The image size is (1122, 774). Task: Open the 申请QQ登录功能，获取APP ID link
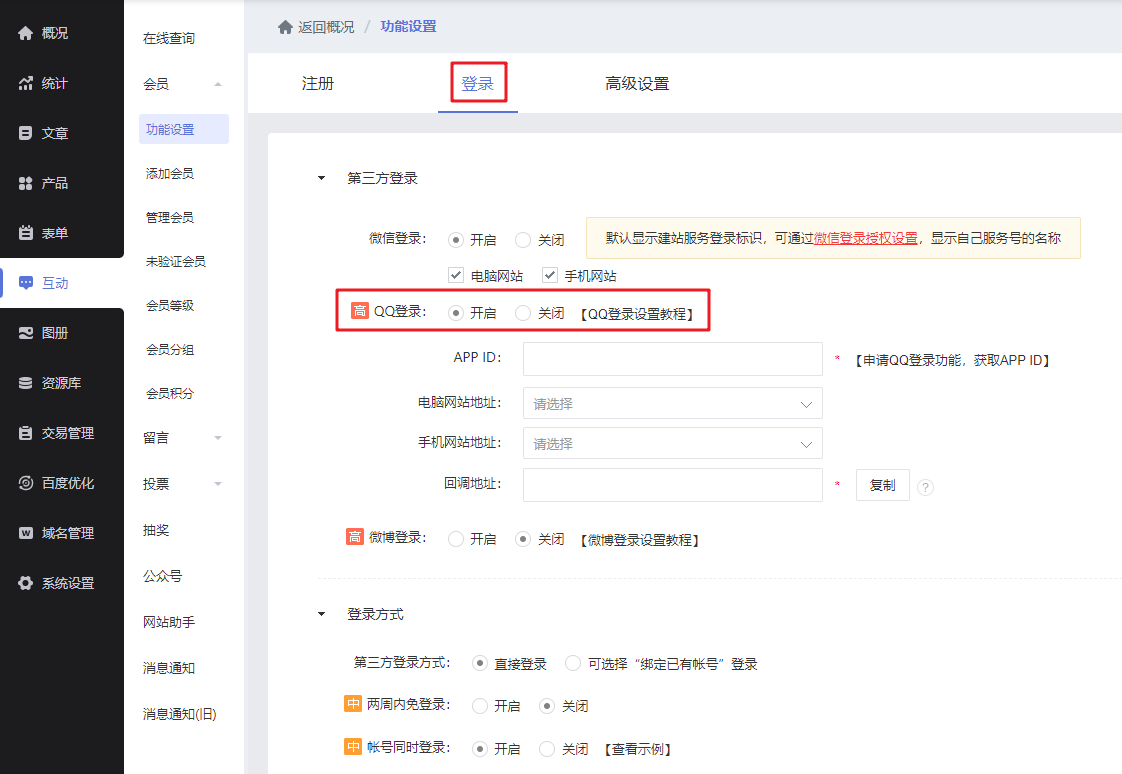pyautogui.click(x=952, y=361)
